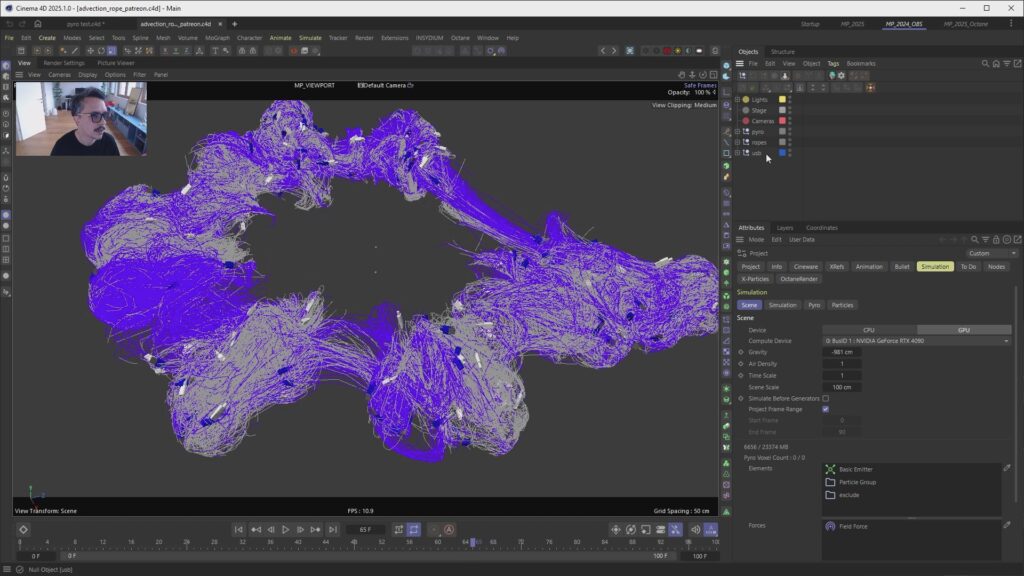Expand the pyro null object
Image resolution: width=1024 pixels, height=576 pixels.
coord(738,131)
